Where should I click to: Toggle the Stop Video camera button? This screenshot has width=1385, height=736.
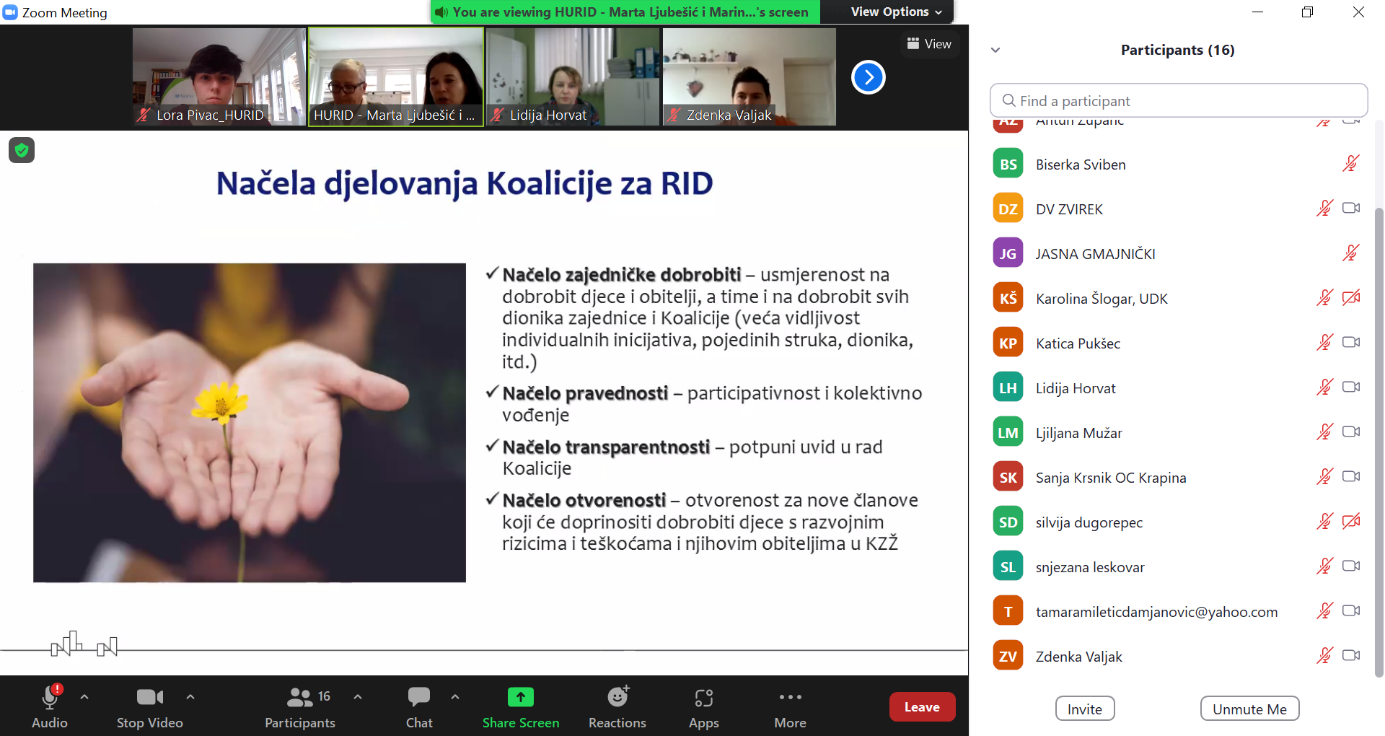tap(149, 698)
